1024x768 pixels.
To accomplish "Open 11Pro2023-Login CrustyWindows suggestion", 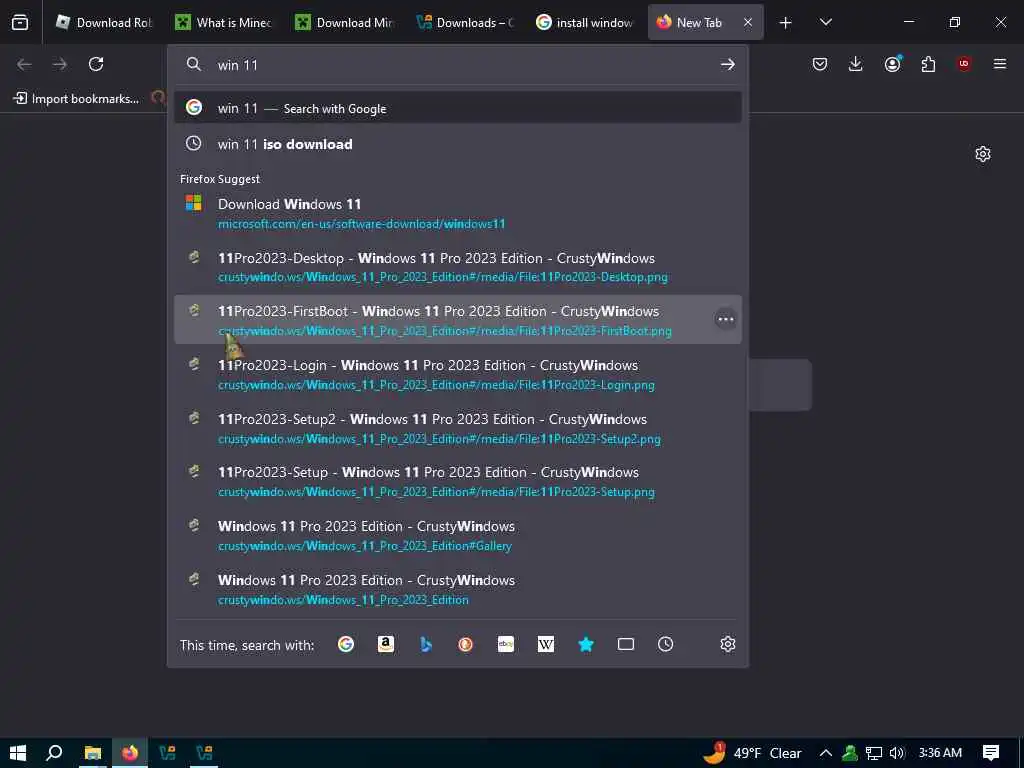I will click(x=458, y=374).
